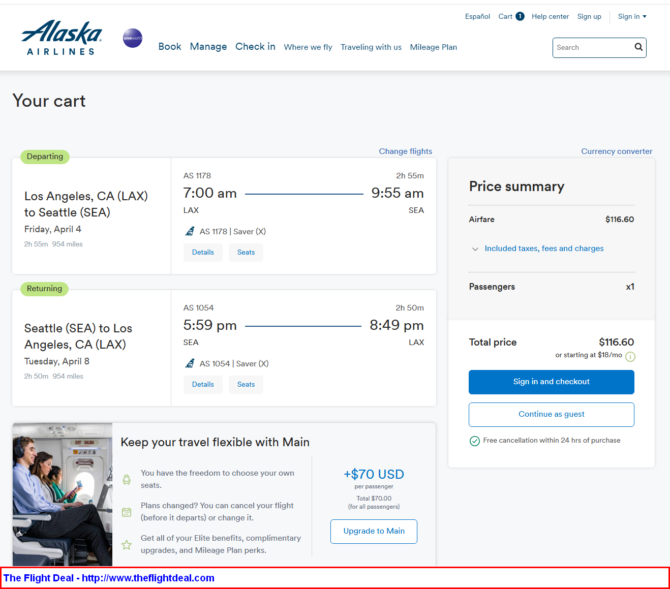This screenshot has height=589, width=670.
Task: Click the 9:55 am arrival time
Action: 397,193
